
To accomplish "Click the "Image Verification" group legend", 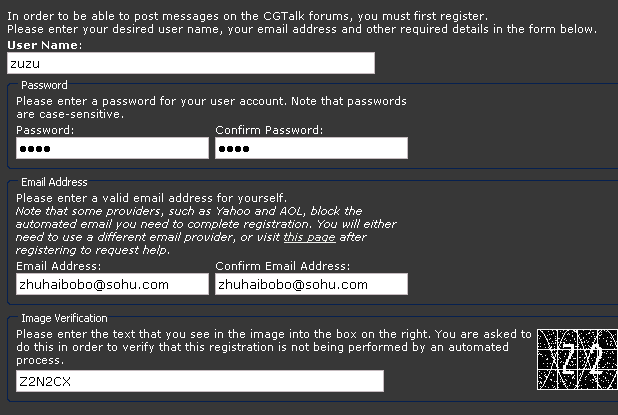I will click(x=64, y=318).
